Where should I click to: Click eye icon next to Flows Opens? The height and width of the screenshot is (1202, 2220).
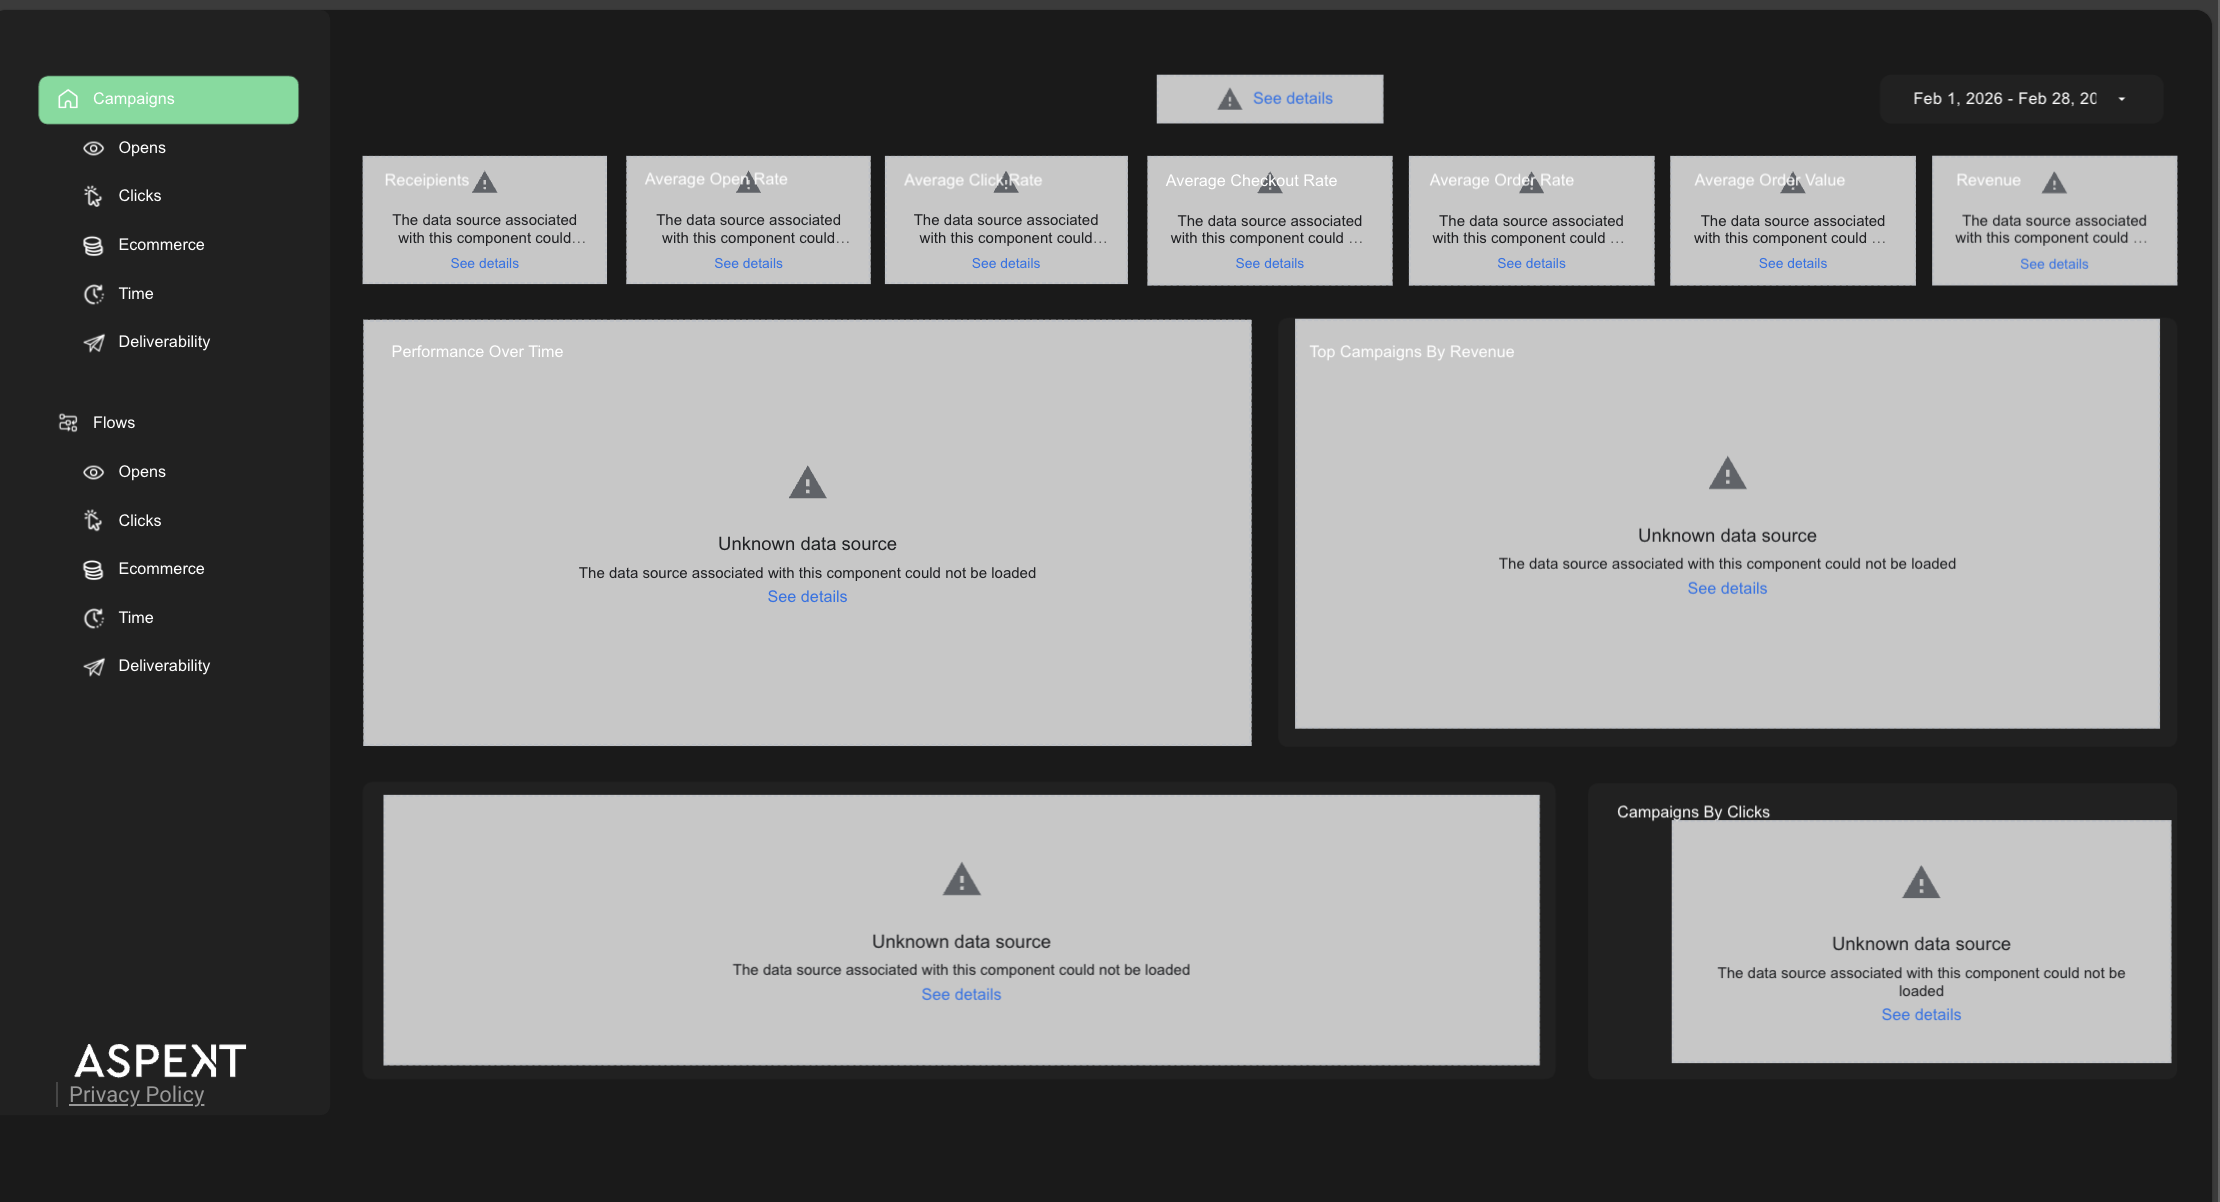click(93, 472)
